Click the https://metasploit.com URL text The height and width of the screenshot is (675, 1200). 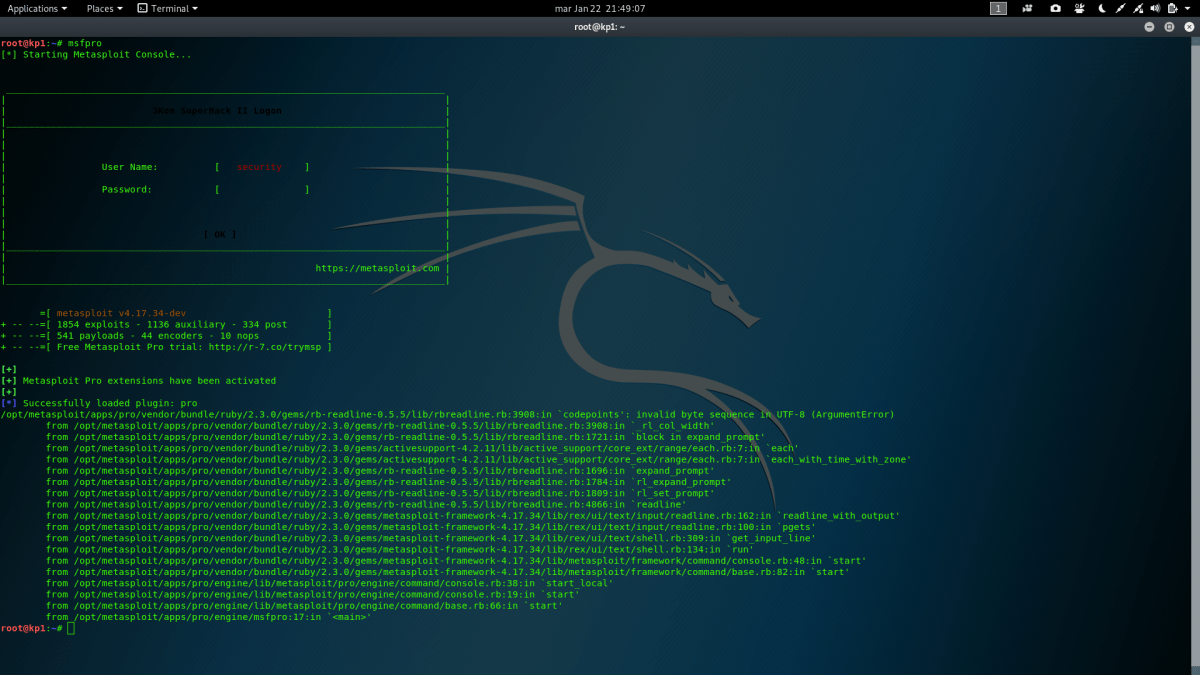pyautogui.click(x=377, y=268)
